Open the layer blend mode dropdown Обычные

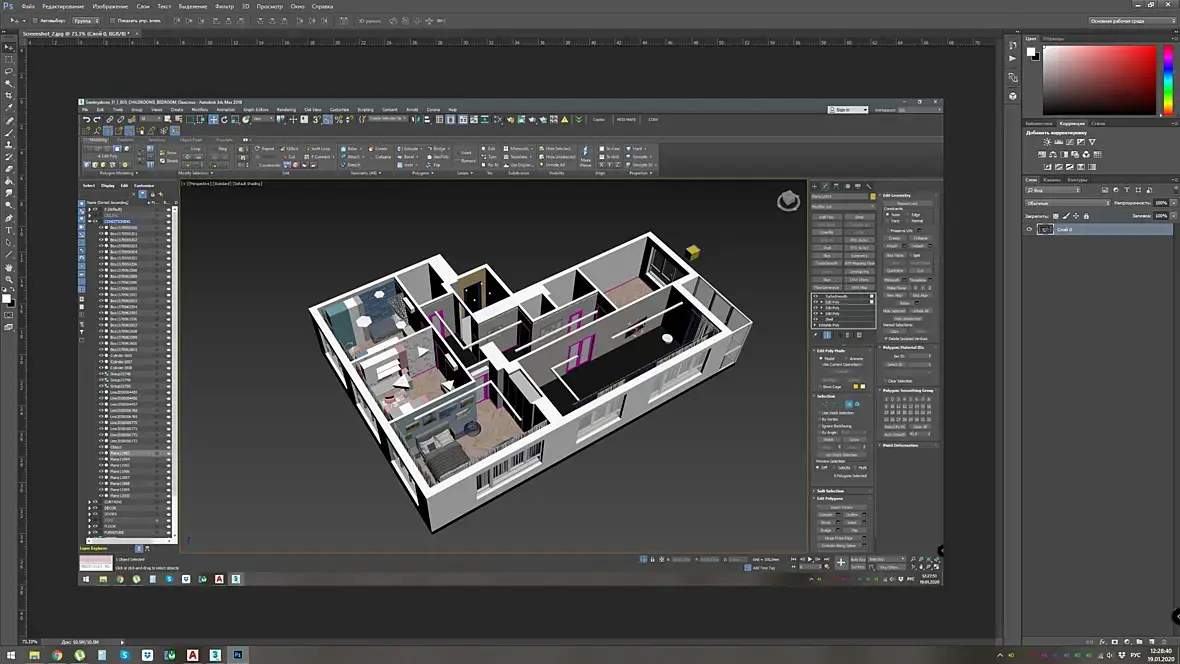(x=1068, y=202)
